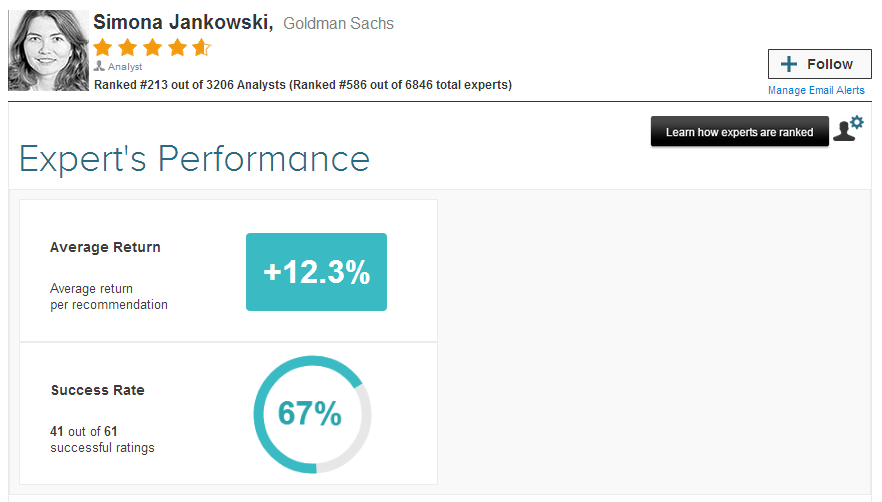
Task: Click the half-filled fifth rating star
Action: pos(202,47)
